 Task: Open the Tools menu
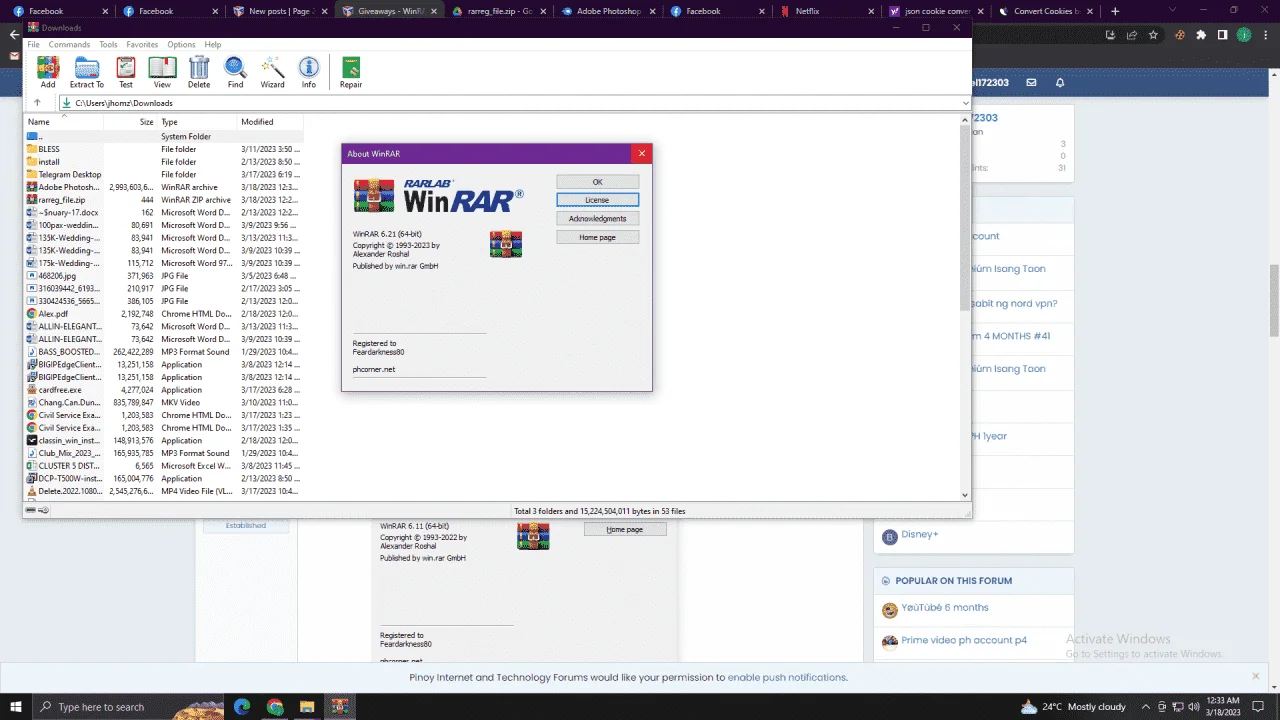pos(108,45)
